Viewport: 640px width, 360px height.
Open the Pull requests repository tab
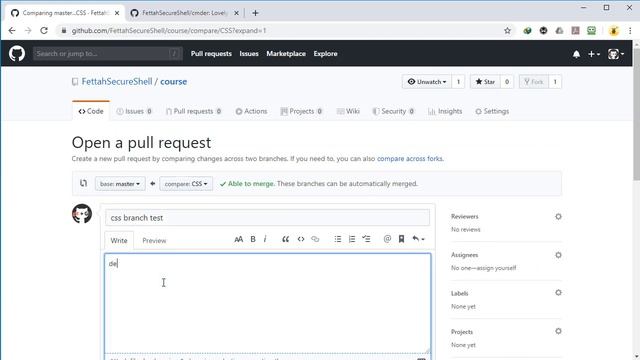pos(194,111)
